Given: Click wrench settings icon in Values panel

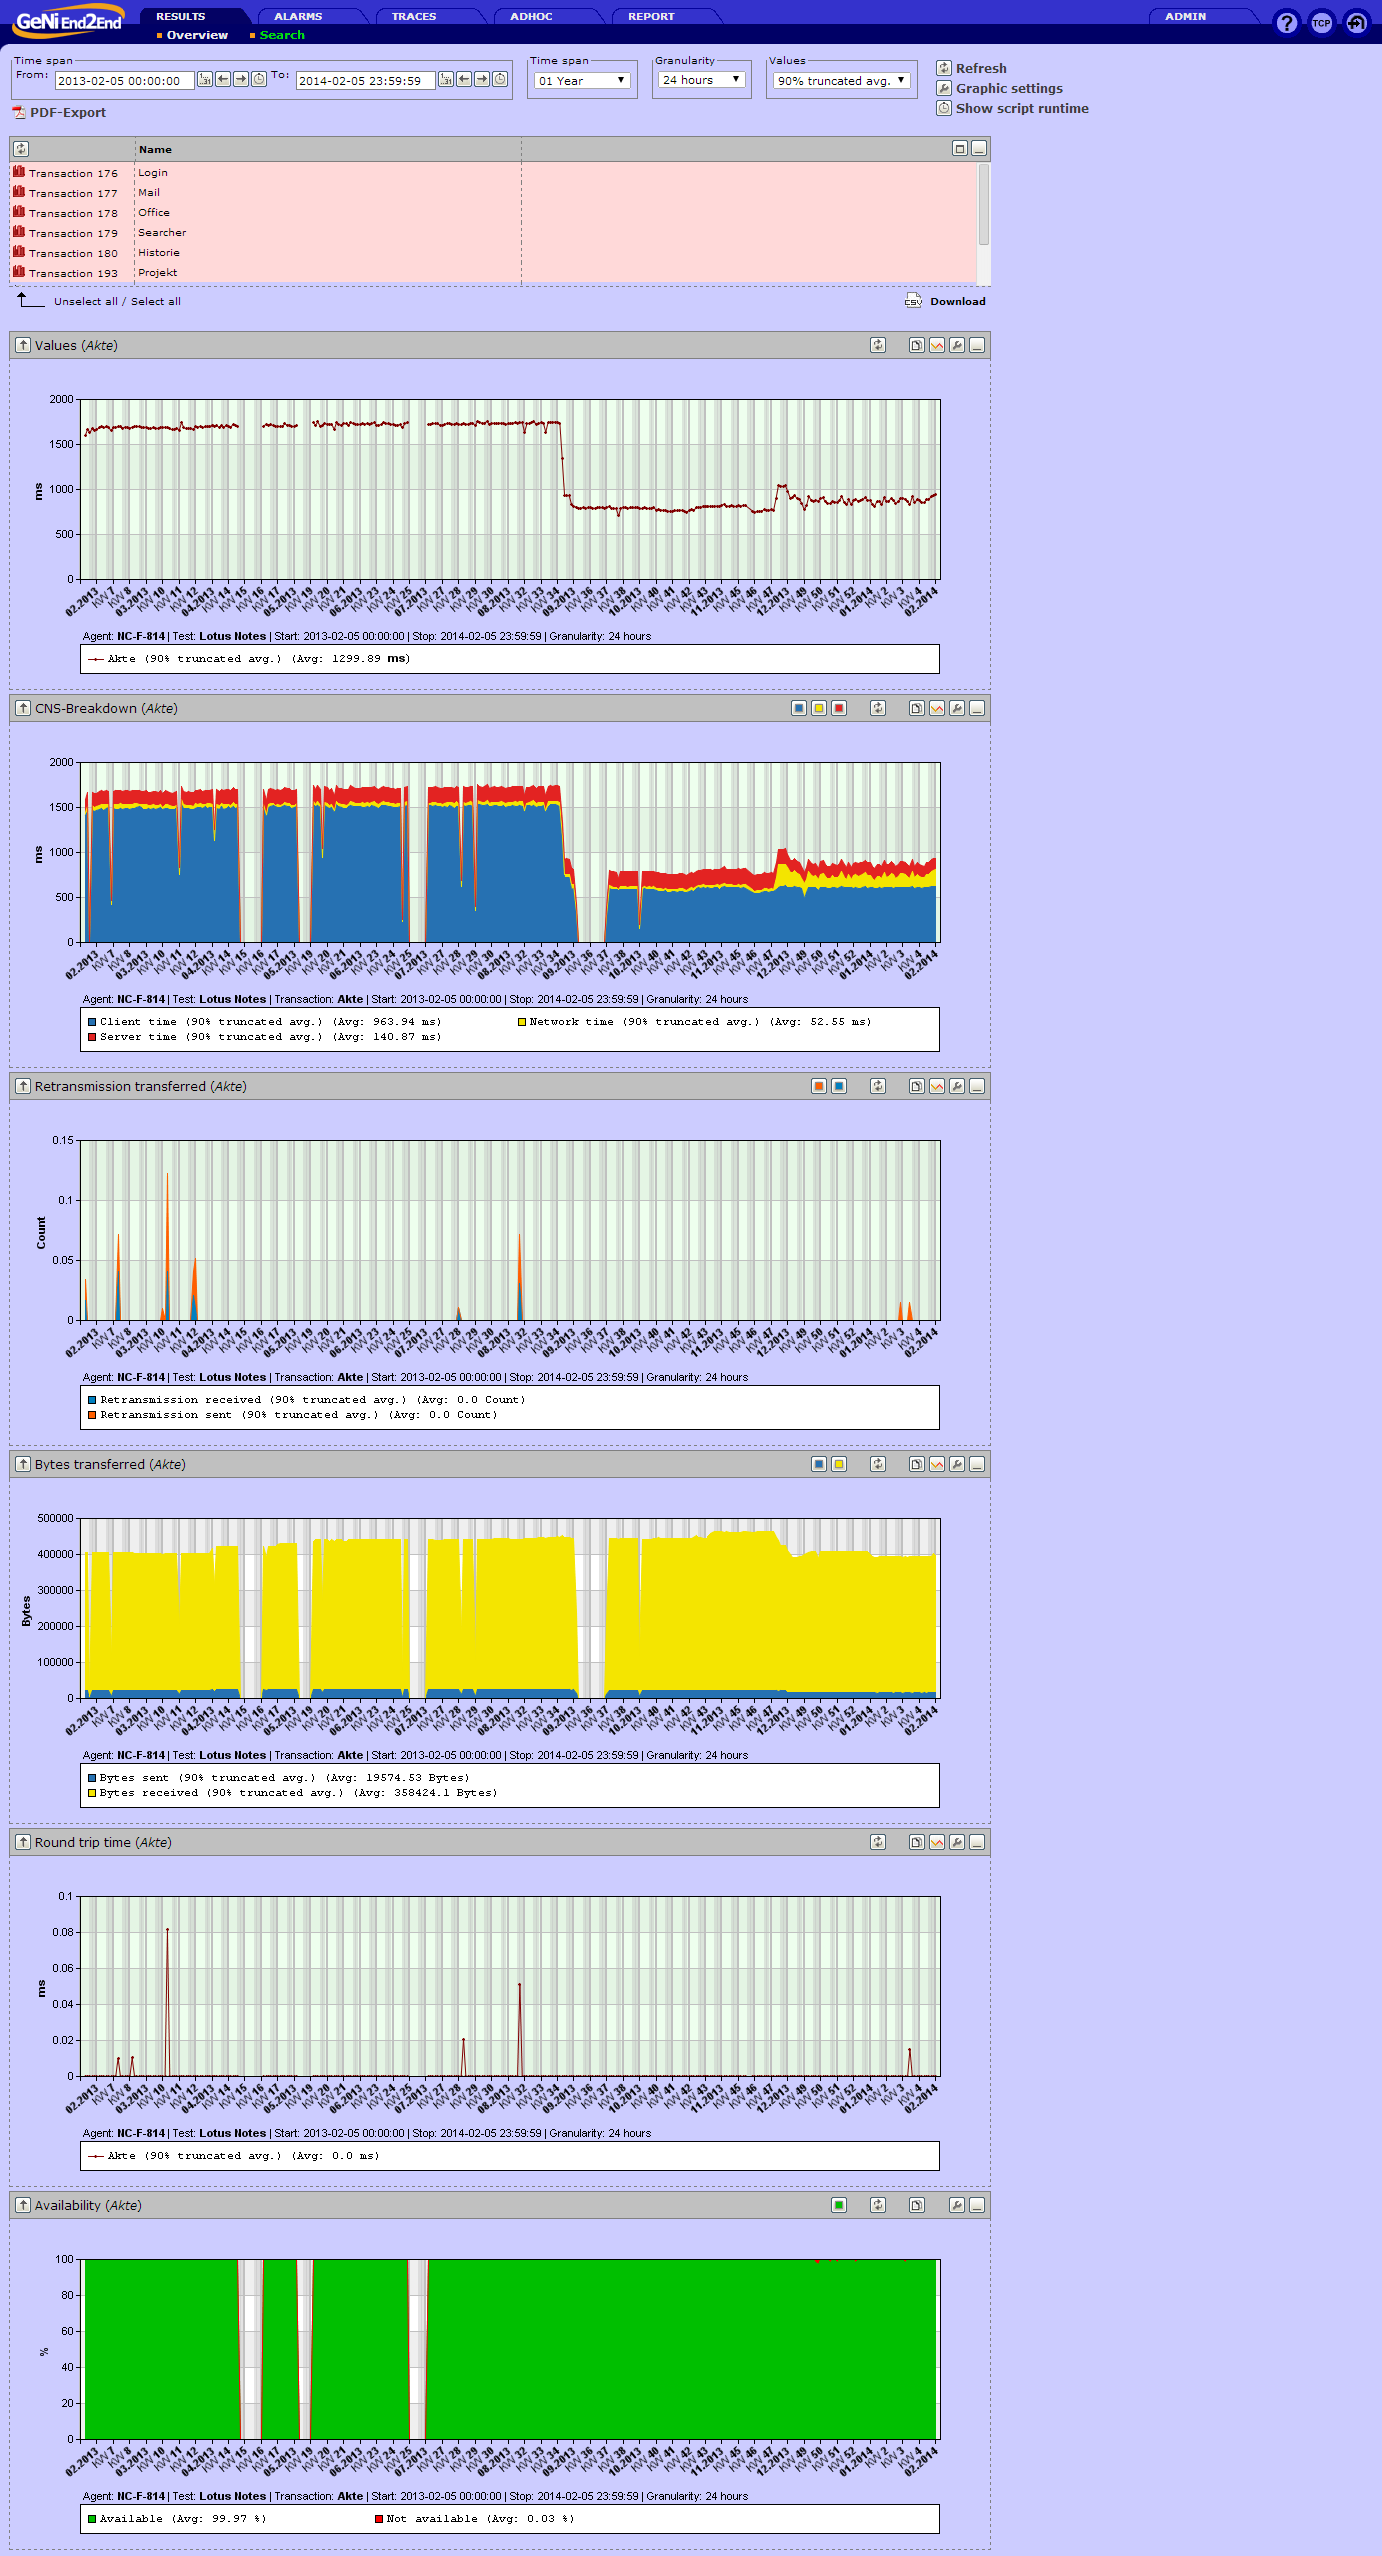Looking at the screenshot, I should tap(957, 345).
